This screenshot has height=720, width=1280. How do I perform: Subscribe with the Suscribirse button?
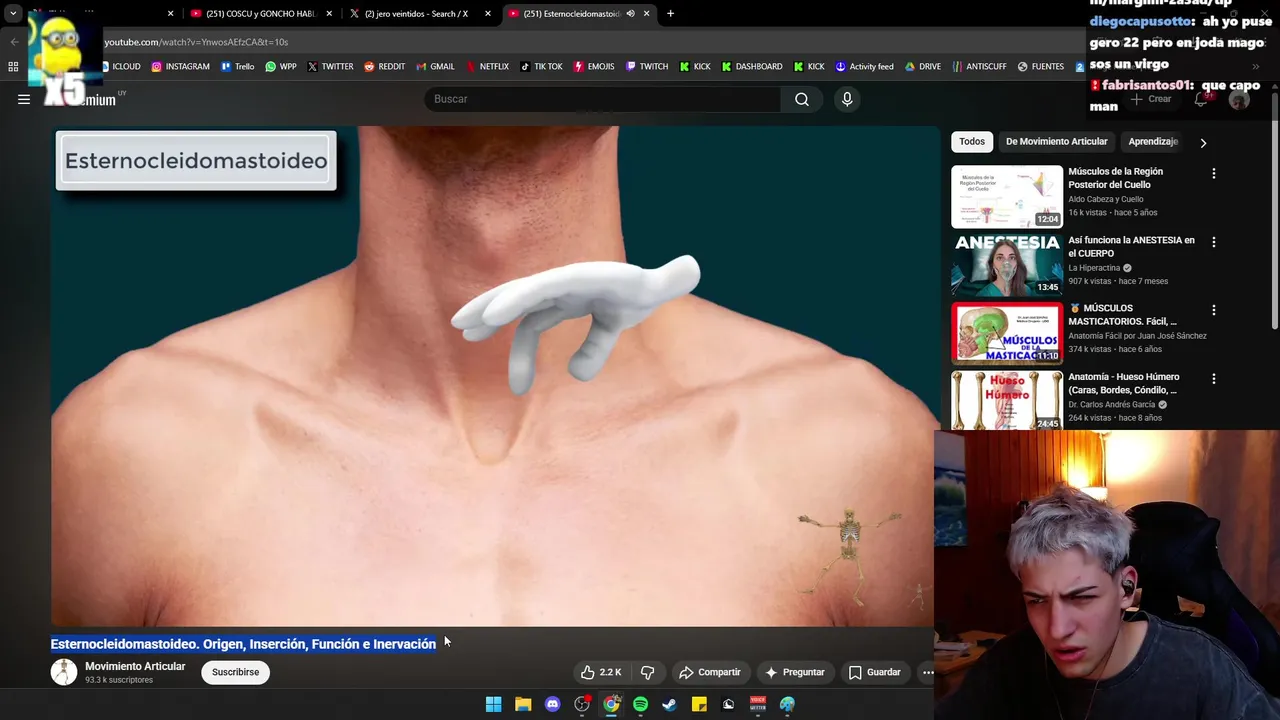(235, 672)
